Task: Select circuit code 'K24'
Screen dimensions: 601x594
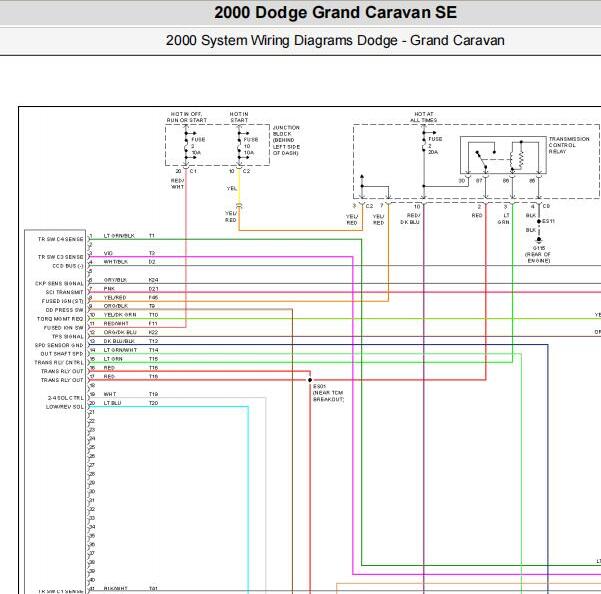Action: coord(153,280)
